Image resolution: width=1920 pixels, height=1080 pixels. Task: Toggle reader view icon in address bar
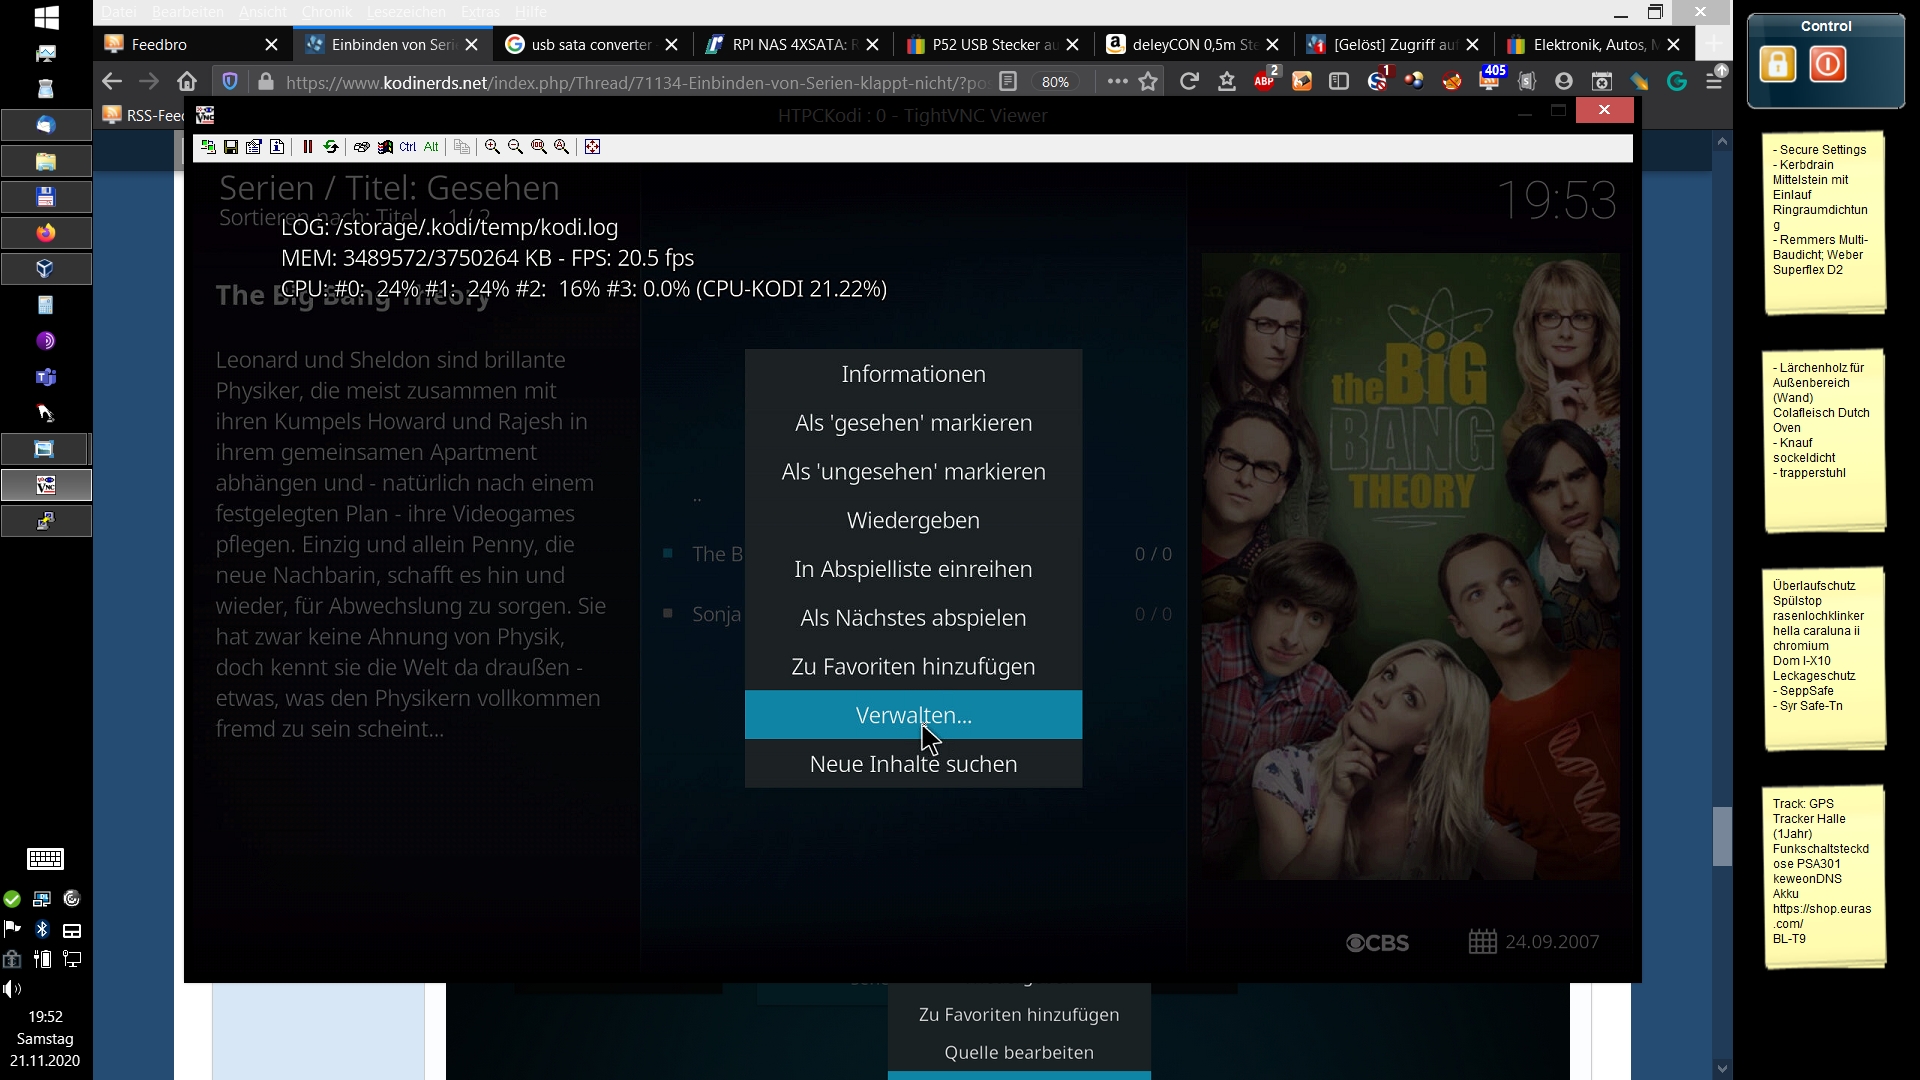(1008, 82)
